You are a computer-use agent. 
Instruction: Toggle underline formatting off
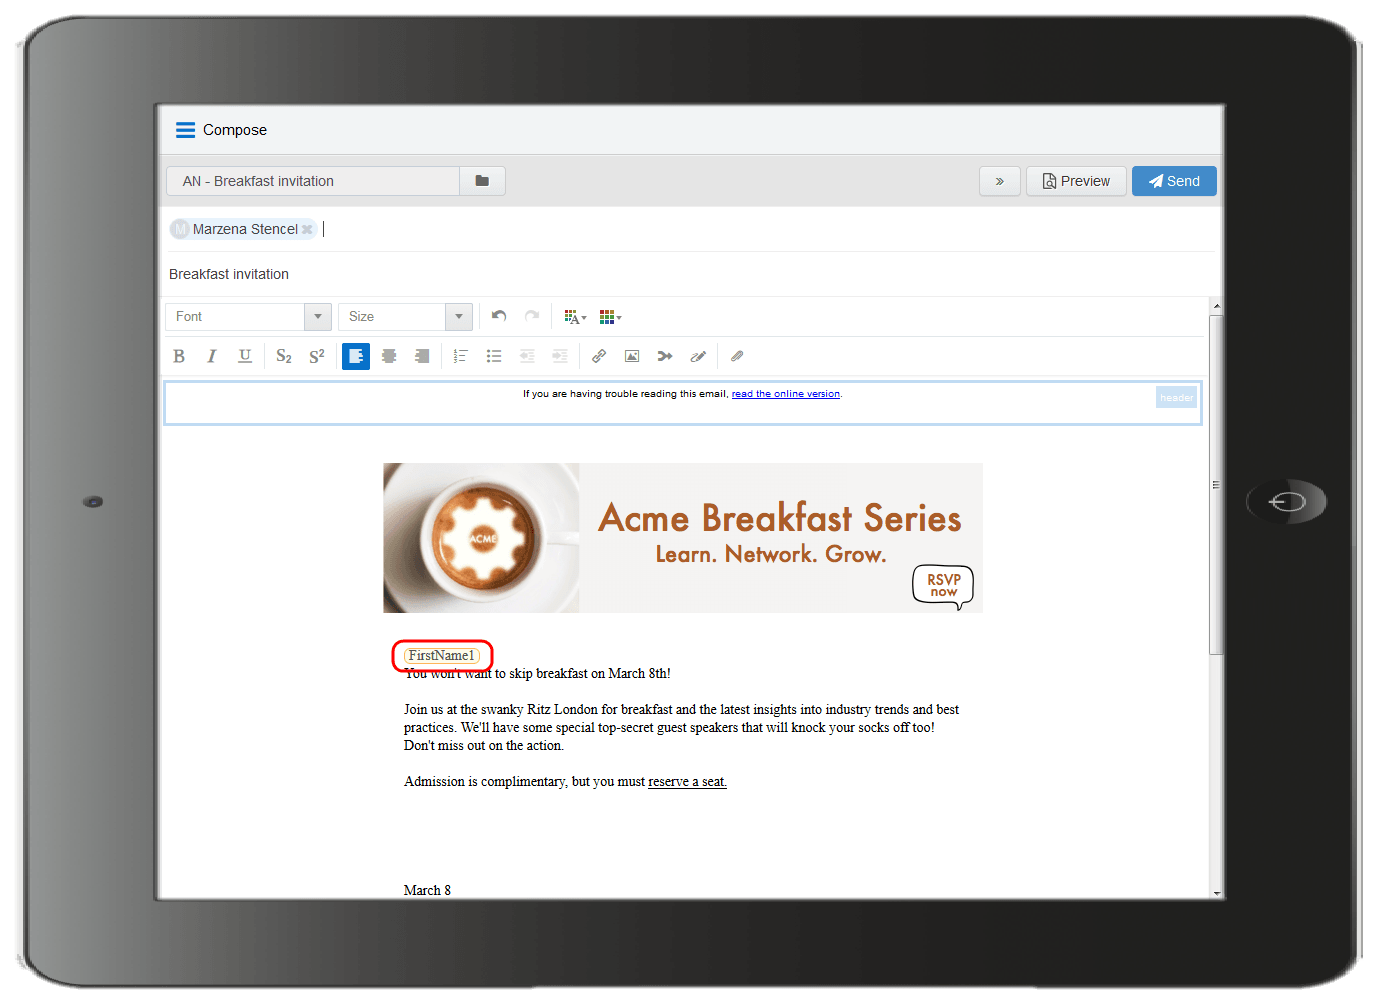pyautogui.click(x=244, y=356)
